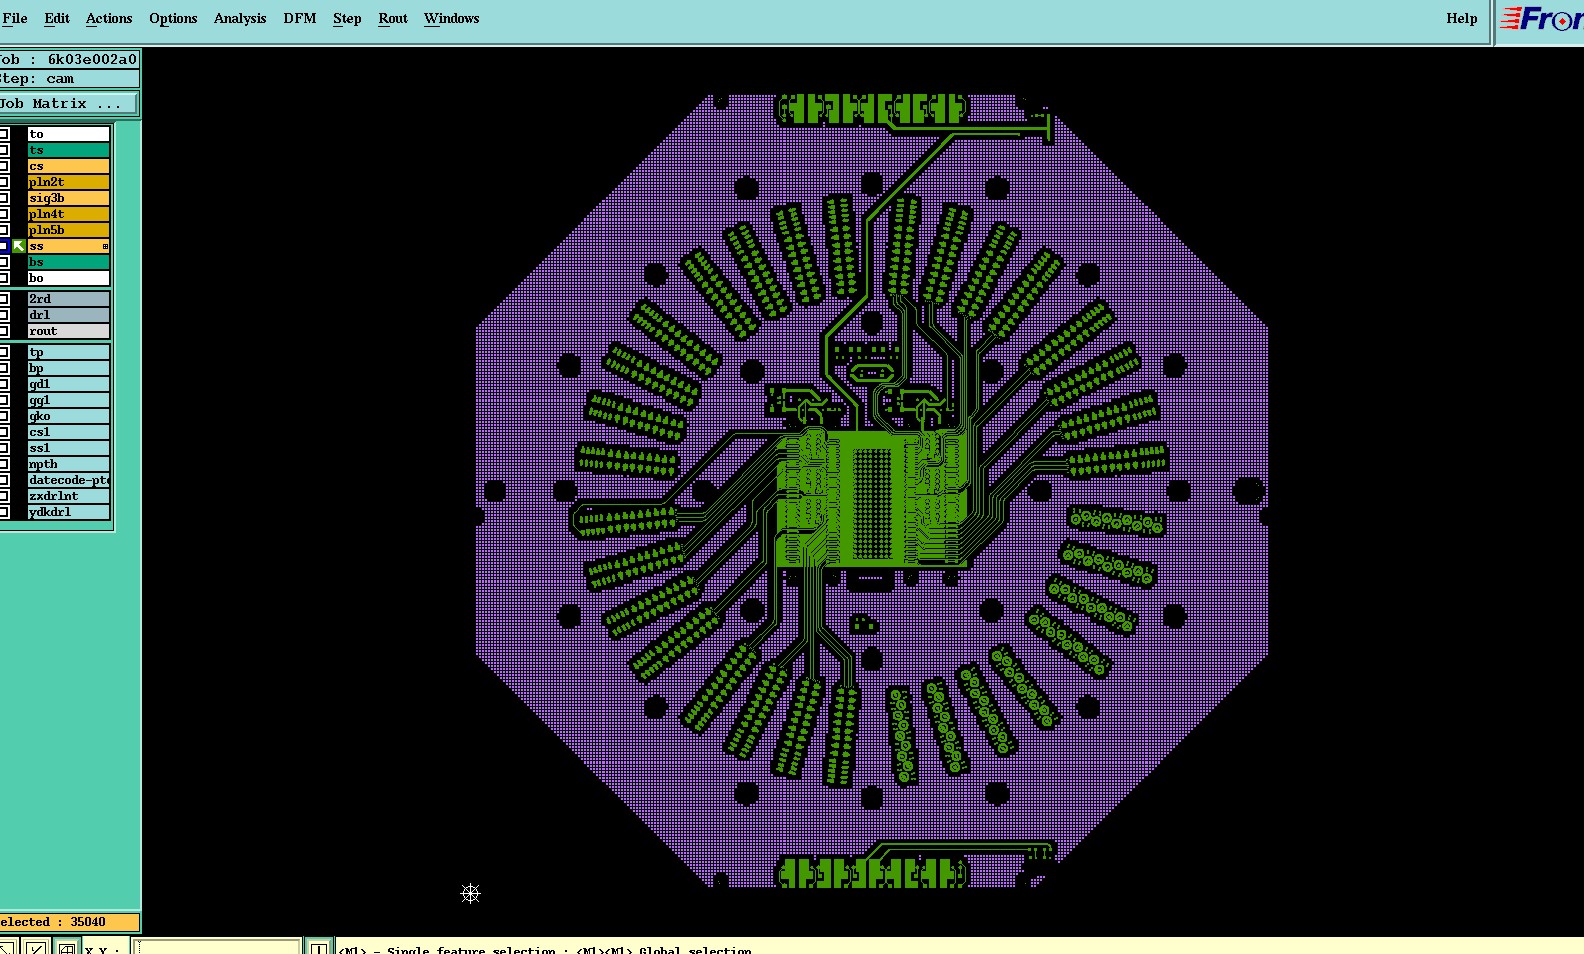Image resolution: width=1584 pixels, height=954 pixels.
Task: Click the grid snap icon in bottom bar
Action: point(66,948)
